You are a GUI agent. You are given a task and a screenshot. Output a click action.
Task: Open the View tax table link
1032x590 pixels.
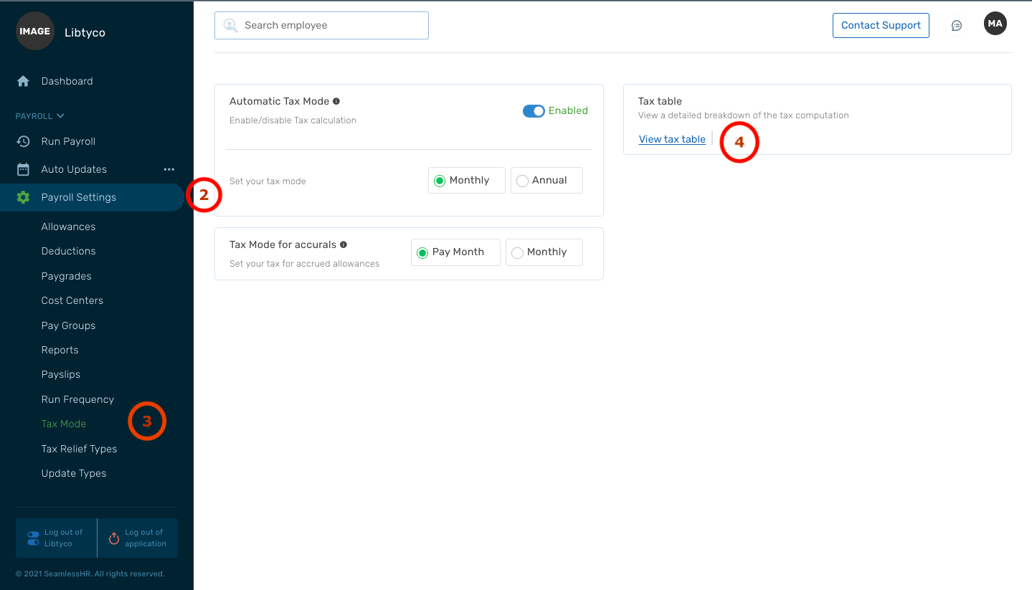(672, 139)
